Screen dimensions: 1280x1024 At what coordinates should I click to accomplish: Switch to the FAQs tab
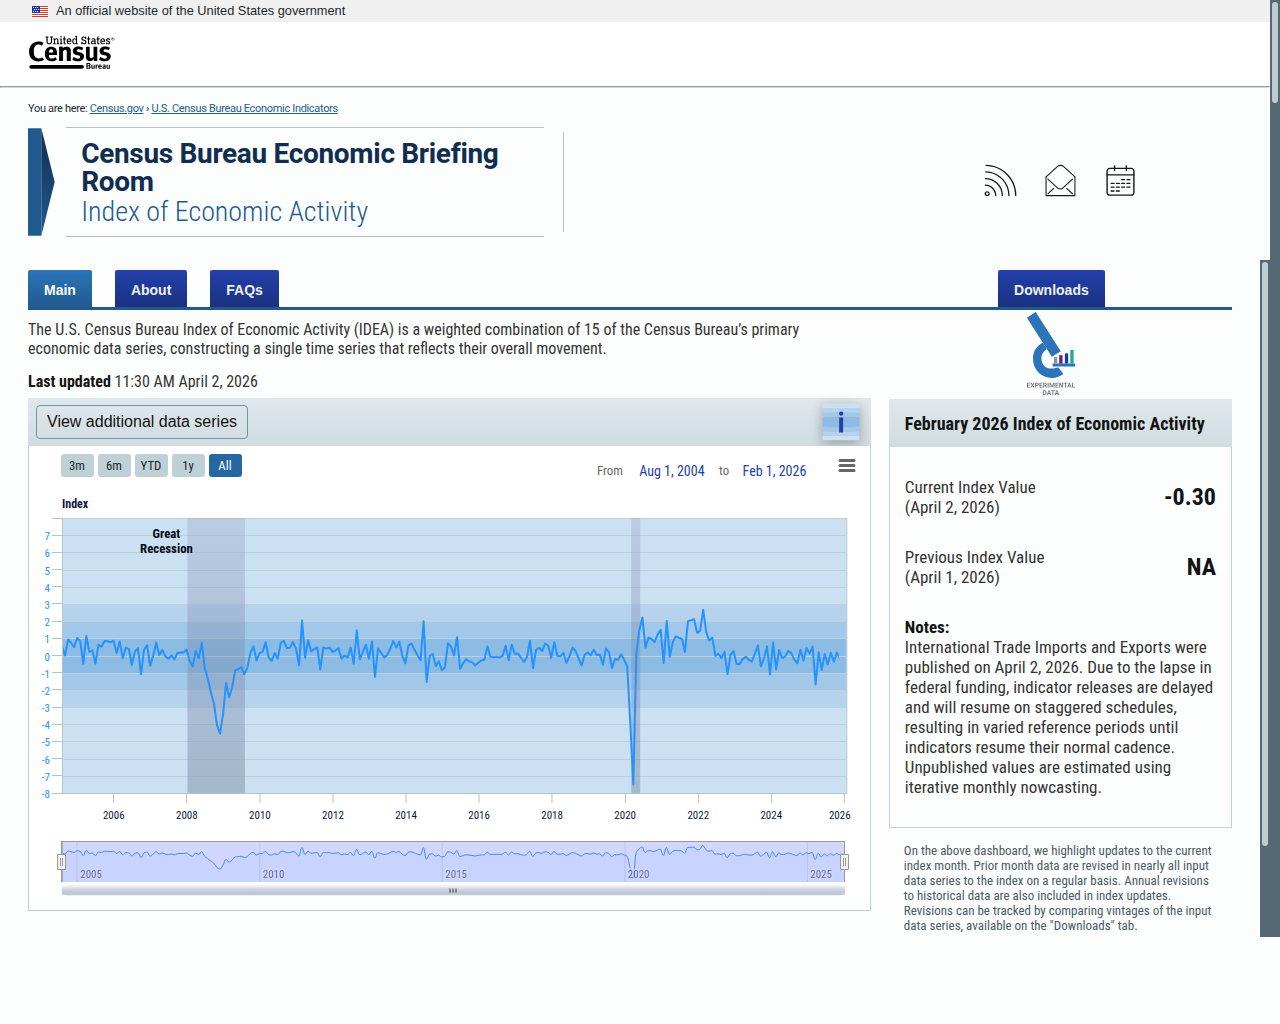(x=244, y=289)
